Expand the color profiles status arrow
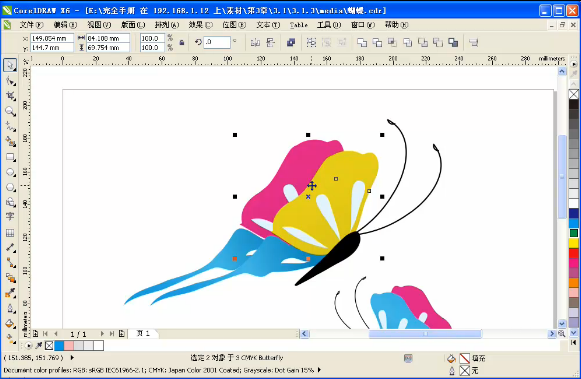 pos(319,370)
